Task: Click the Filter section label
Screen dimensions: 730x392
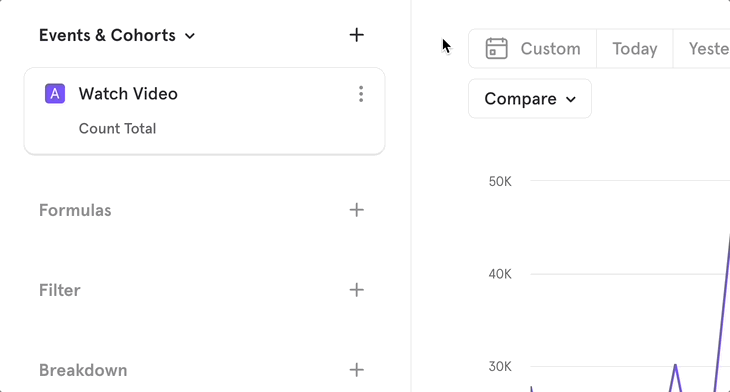Action: (x=60, y=291)
